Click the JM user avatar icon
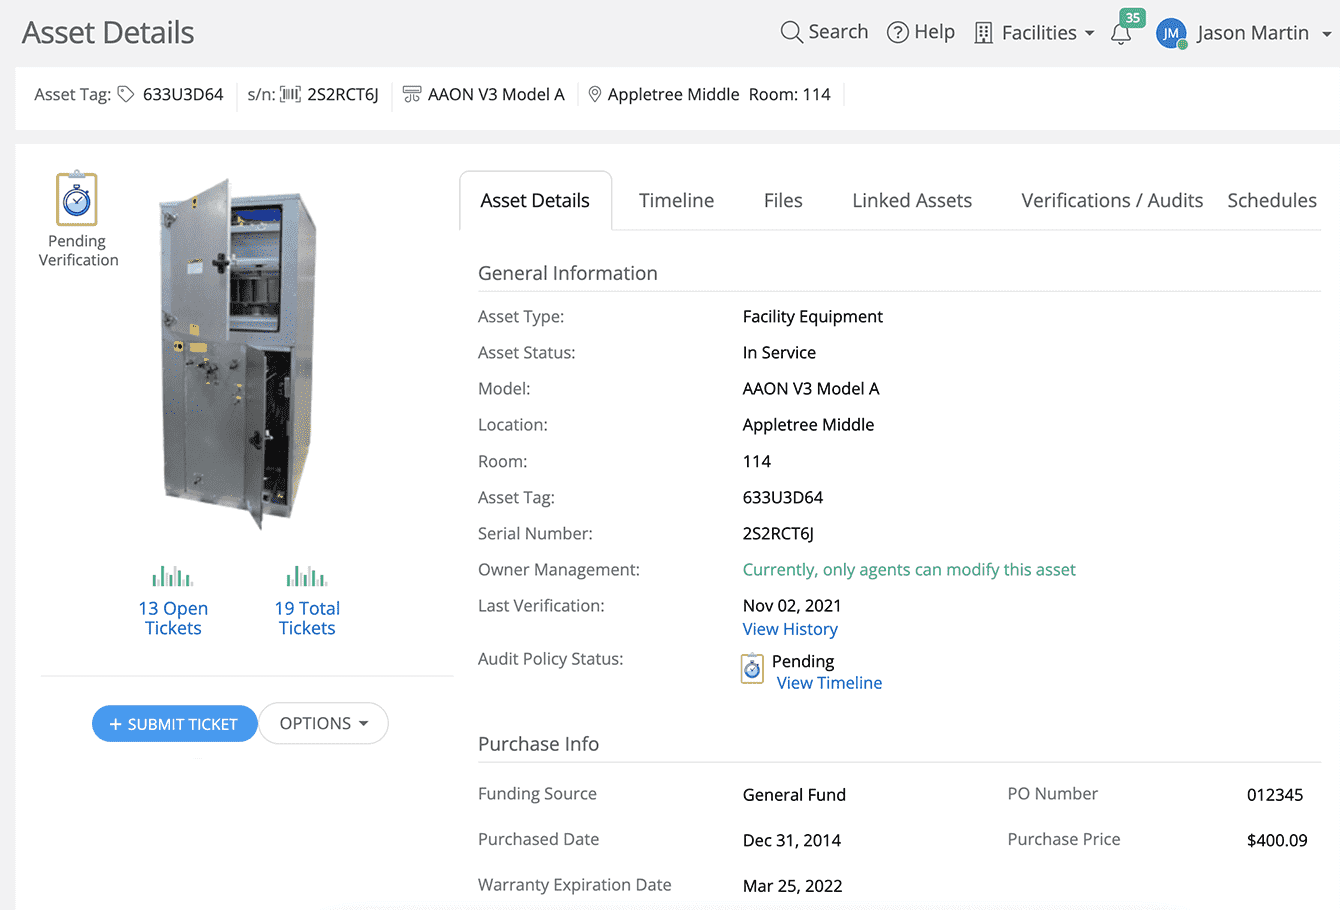Screen dimensions: 1340x910 (1171, 33)
